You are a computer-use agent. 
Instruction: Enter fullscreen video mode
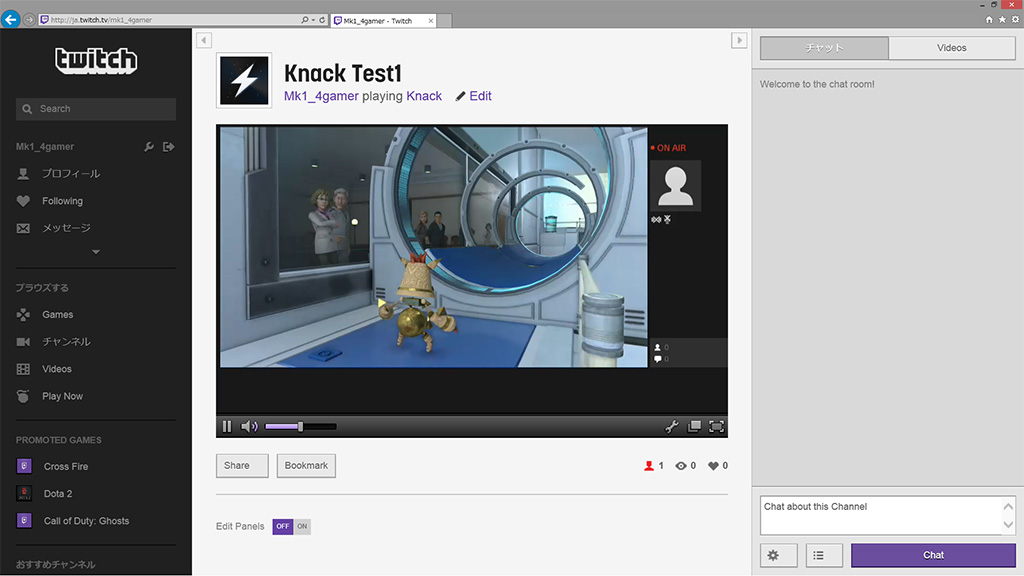point(716,426)
